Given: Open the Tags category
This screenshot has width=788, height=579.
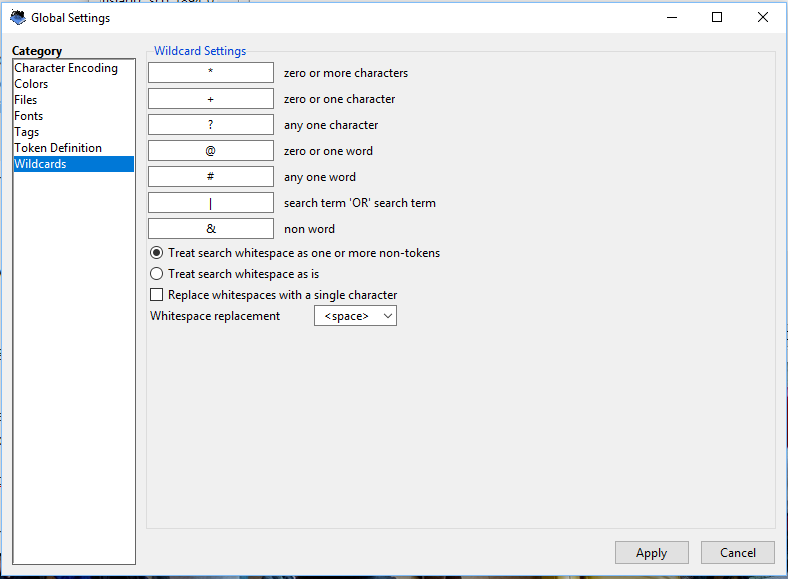Looking at the screenshot, I should click(x=27, y=132).
